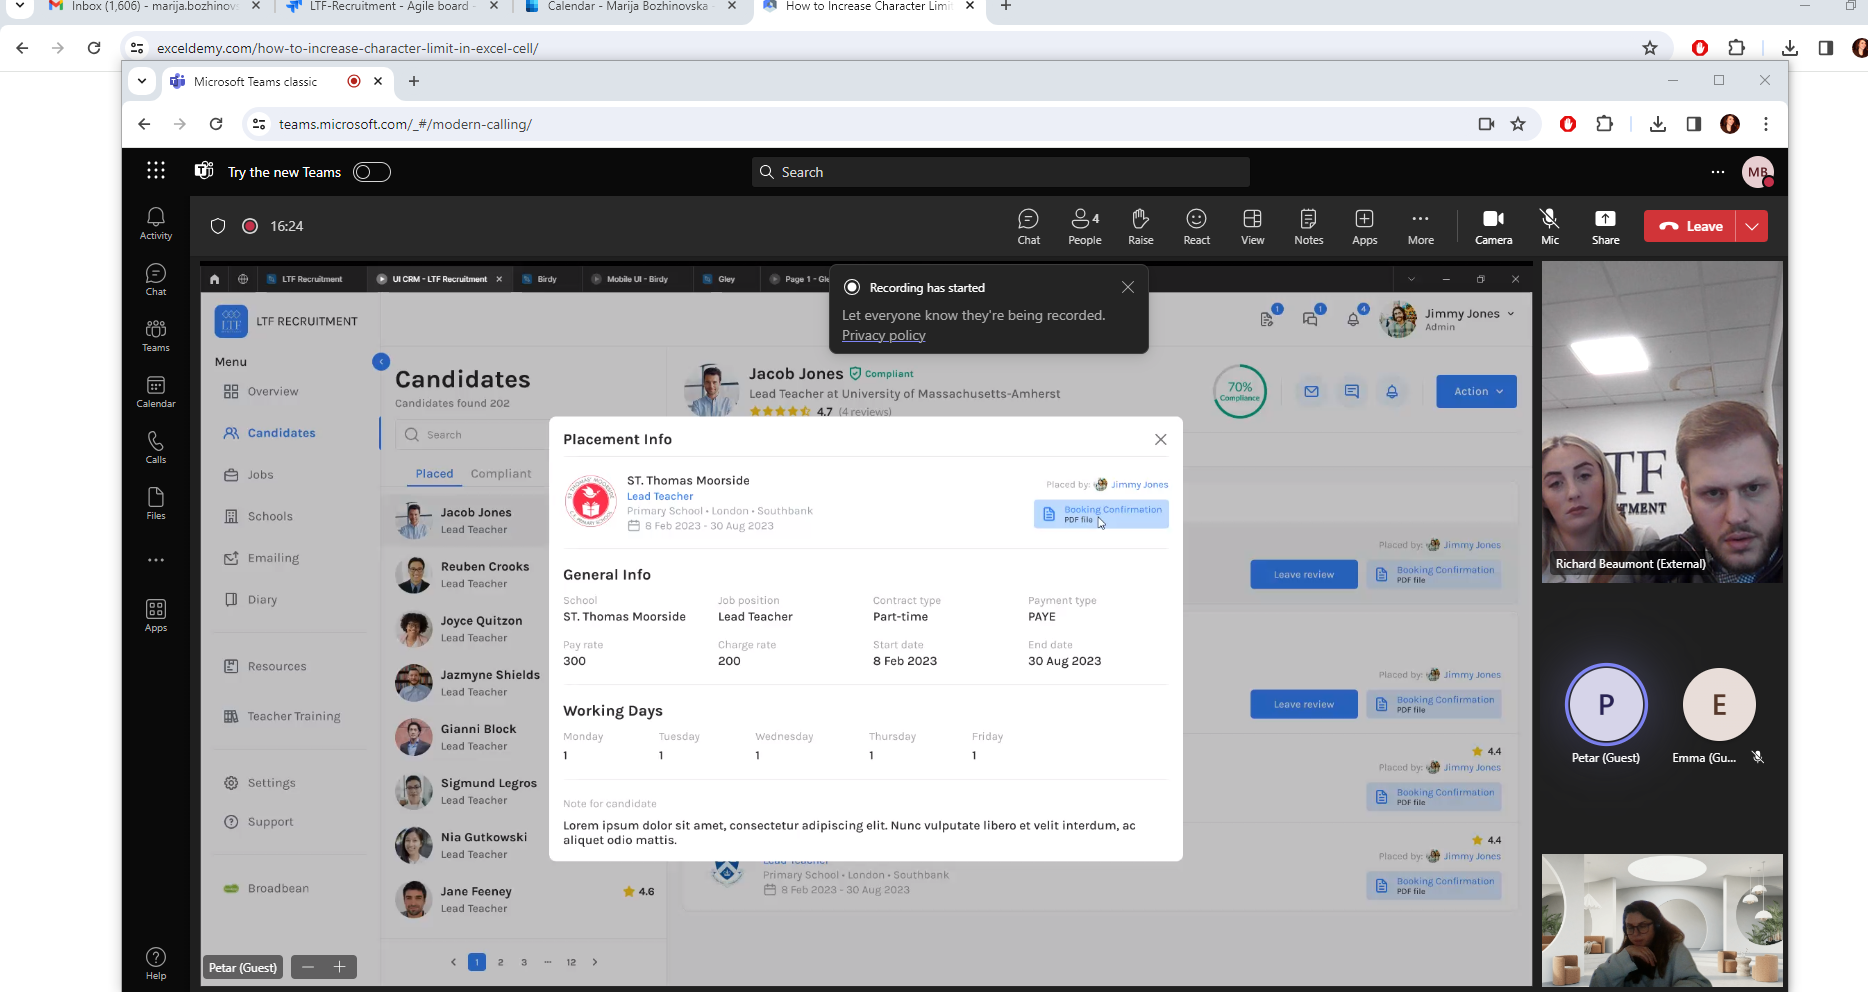
Task: Click the Teams Search box
Action: click(x=1000, y=172)
